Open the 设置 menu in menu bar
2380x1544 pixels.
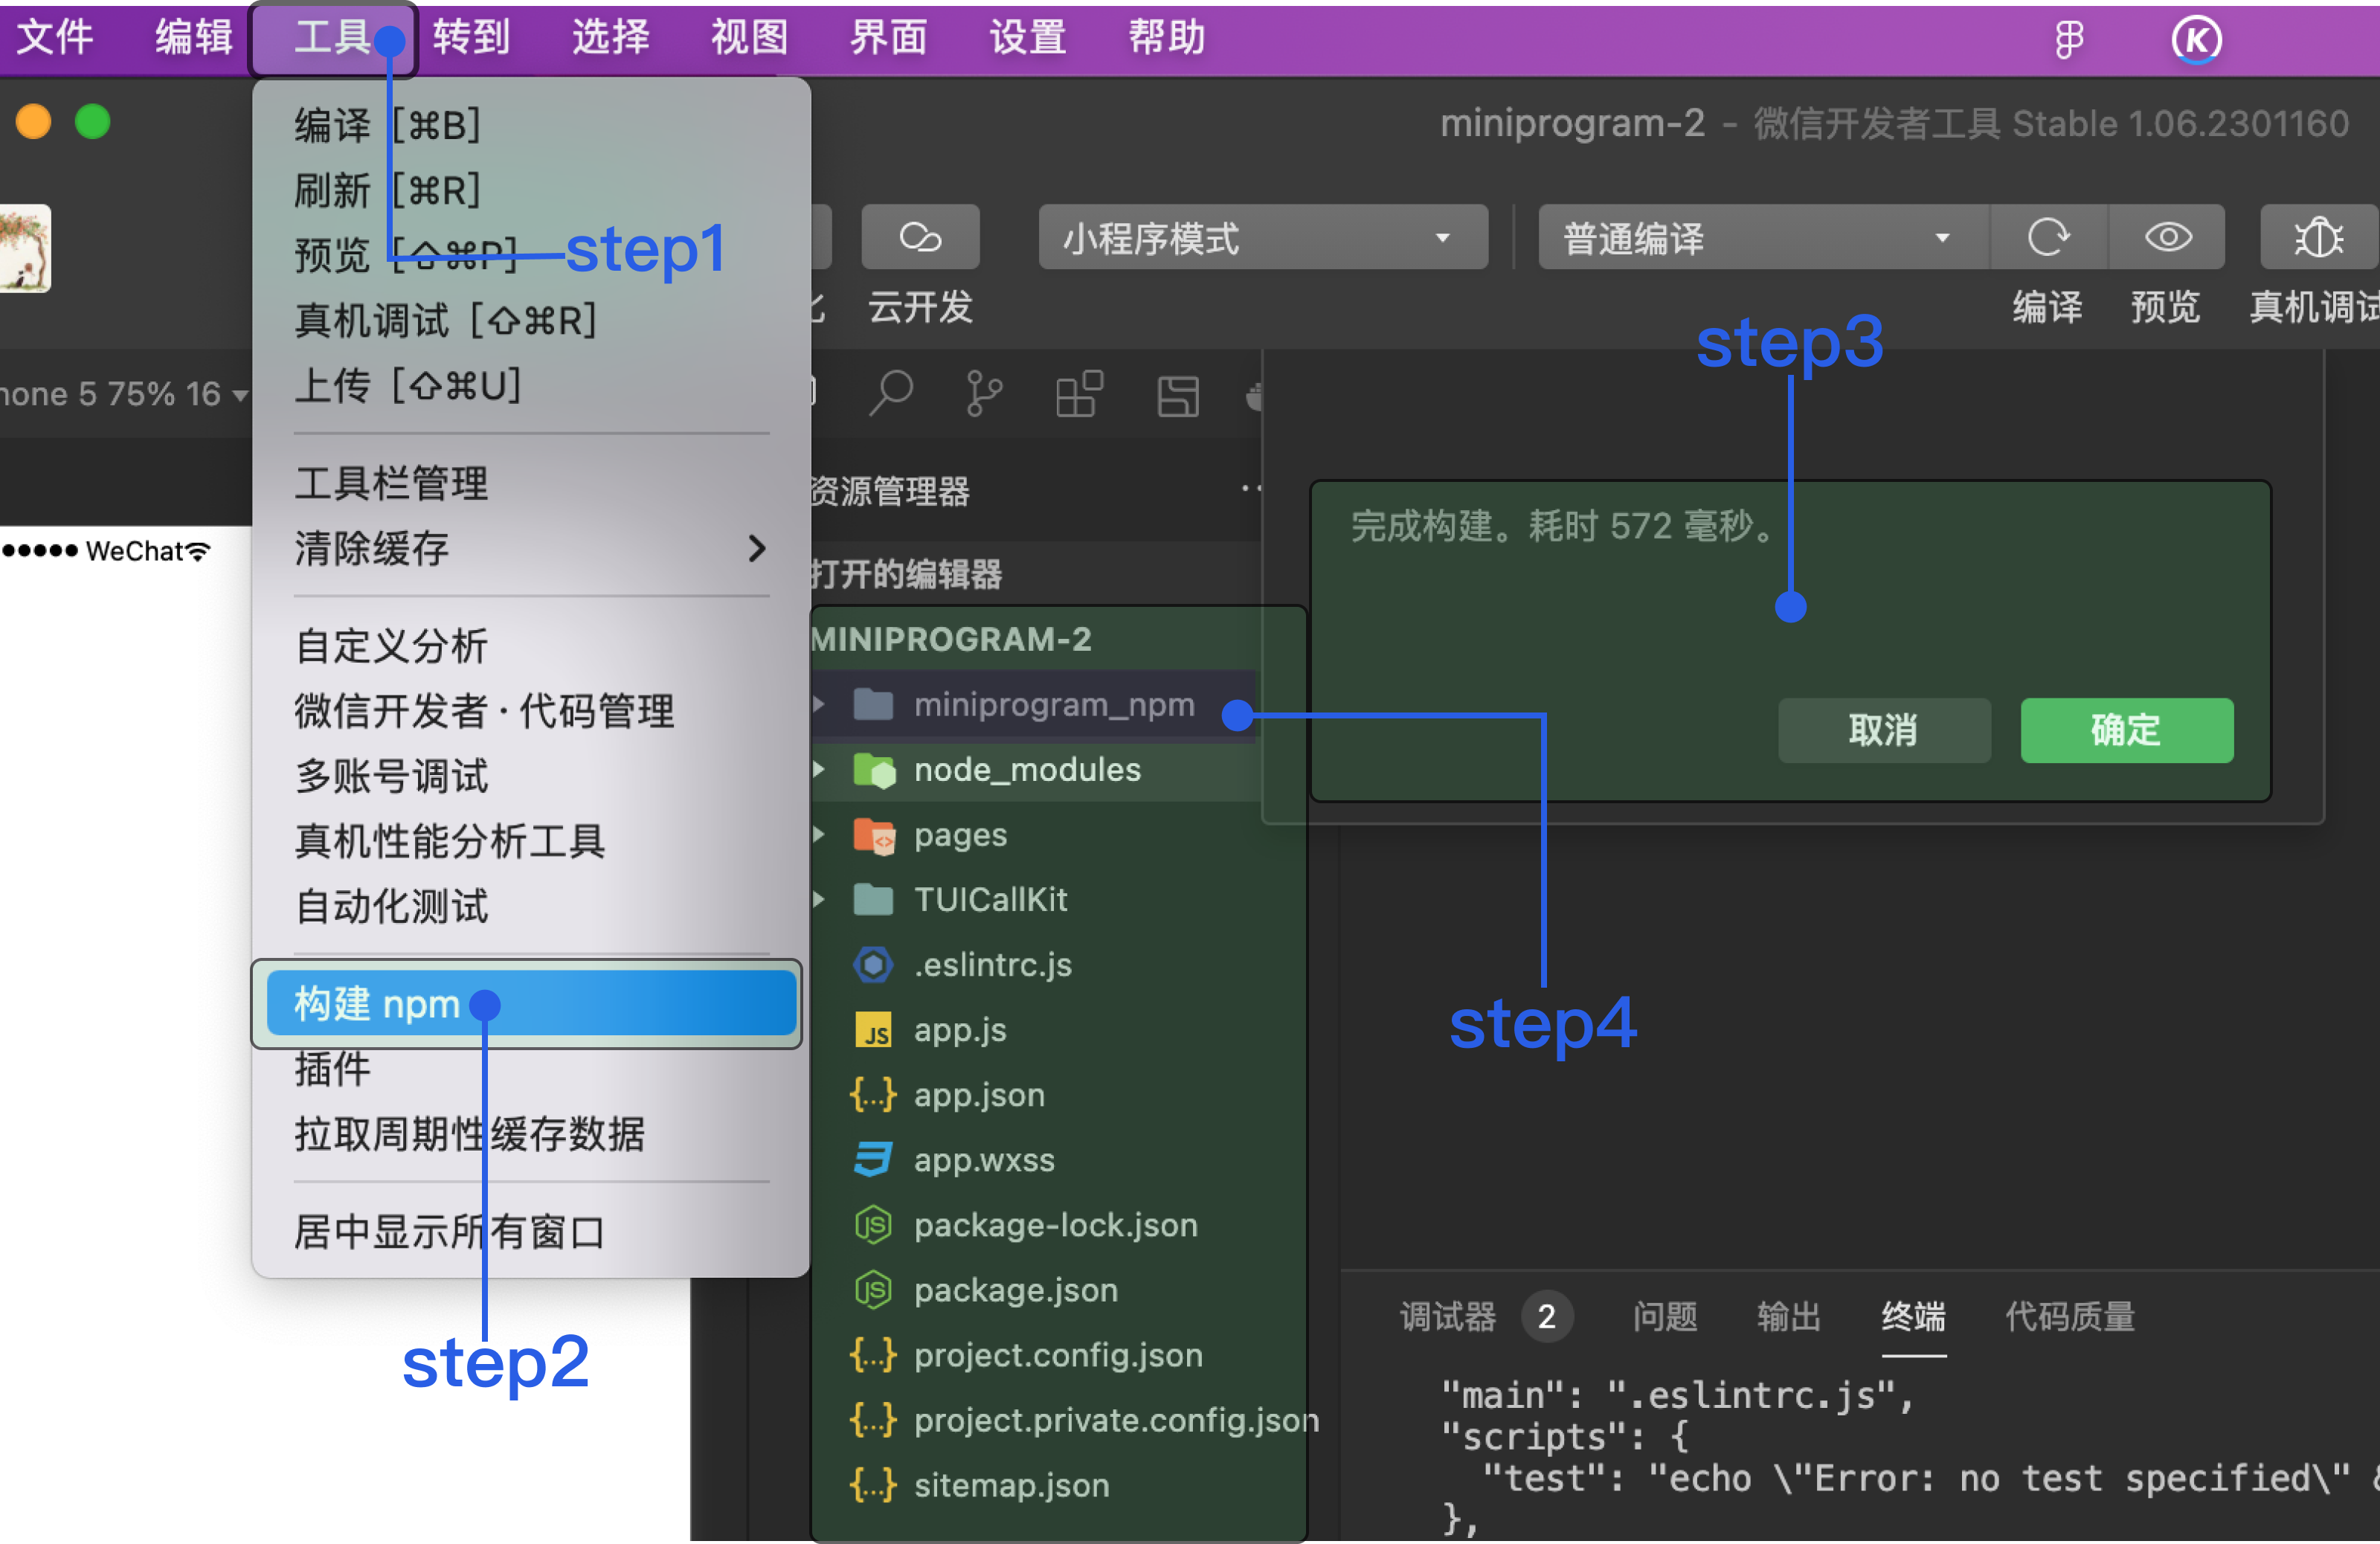click(x=1027, y=38)
